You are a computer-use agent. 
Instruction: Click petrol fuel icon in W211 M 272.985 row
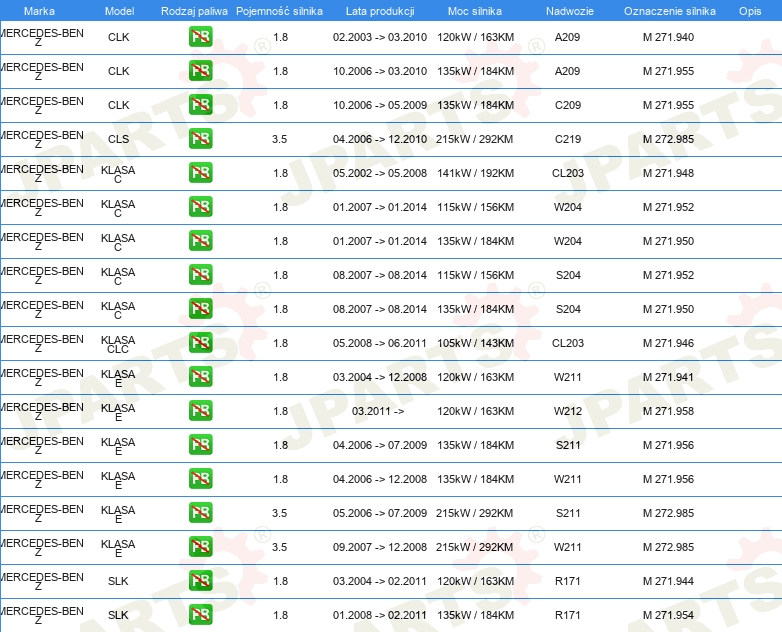200,547
